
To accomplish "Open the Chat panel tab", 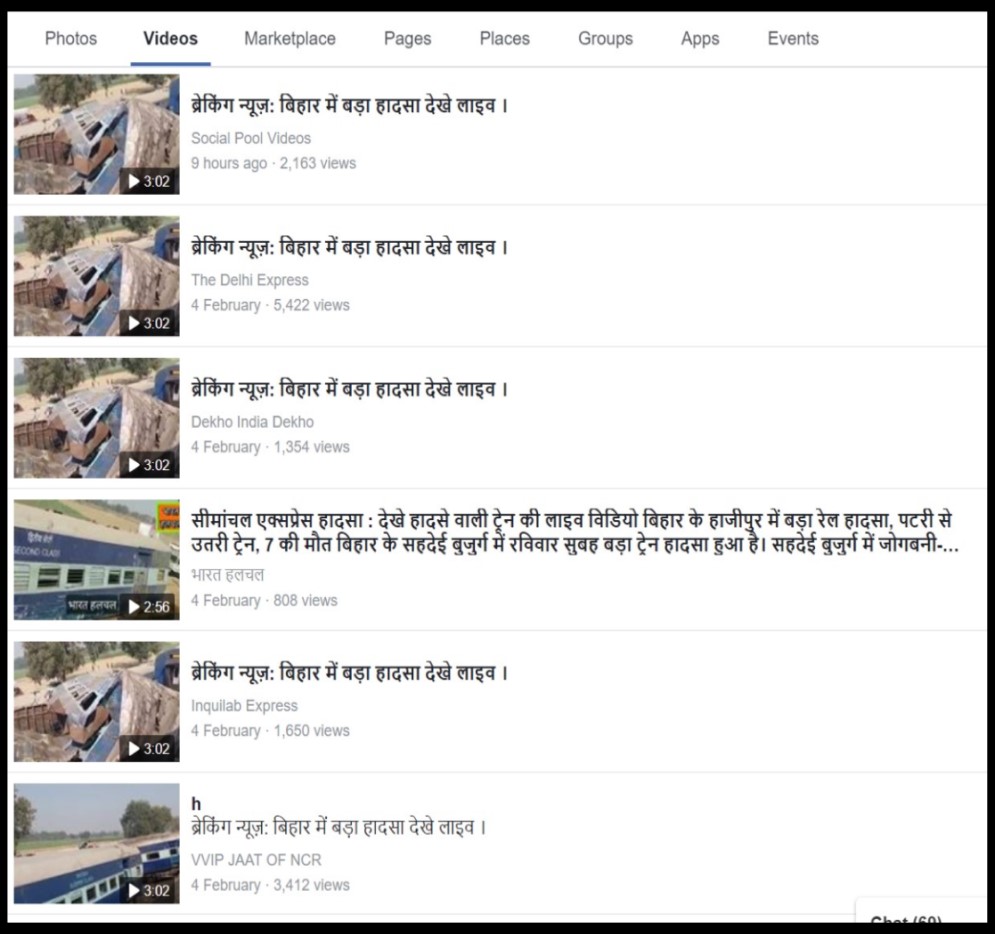I will [x=920, y=911].
